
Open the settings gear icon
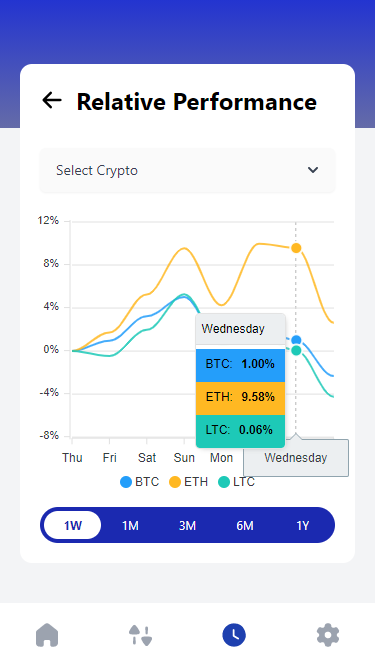tap(328, 635)
